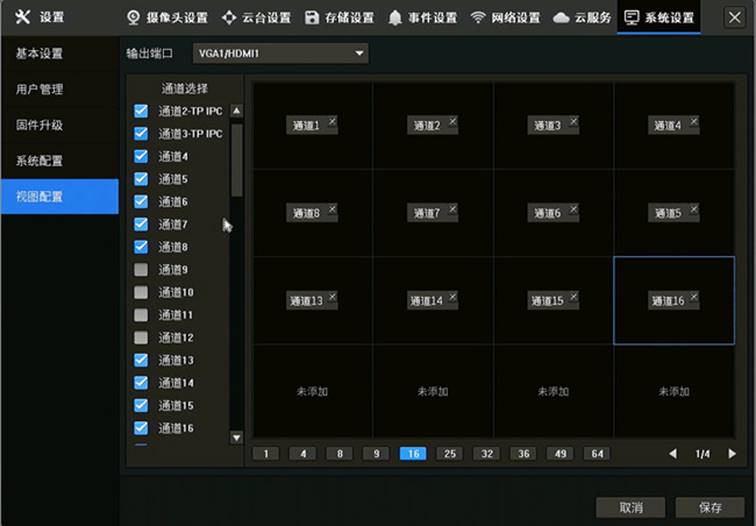
Task: Go to previous layout page arrow
Action: (672, 454)
